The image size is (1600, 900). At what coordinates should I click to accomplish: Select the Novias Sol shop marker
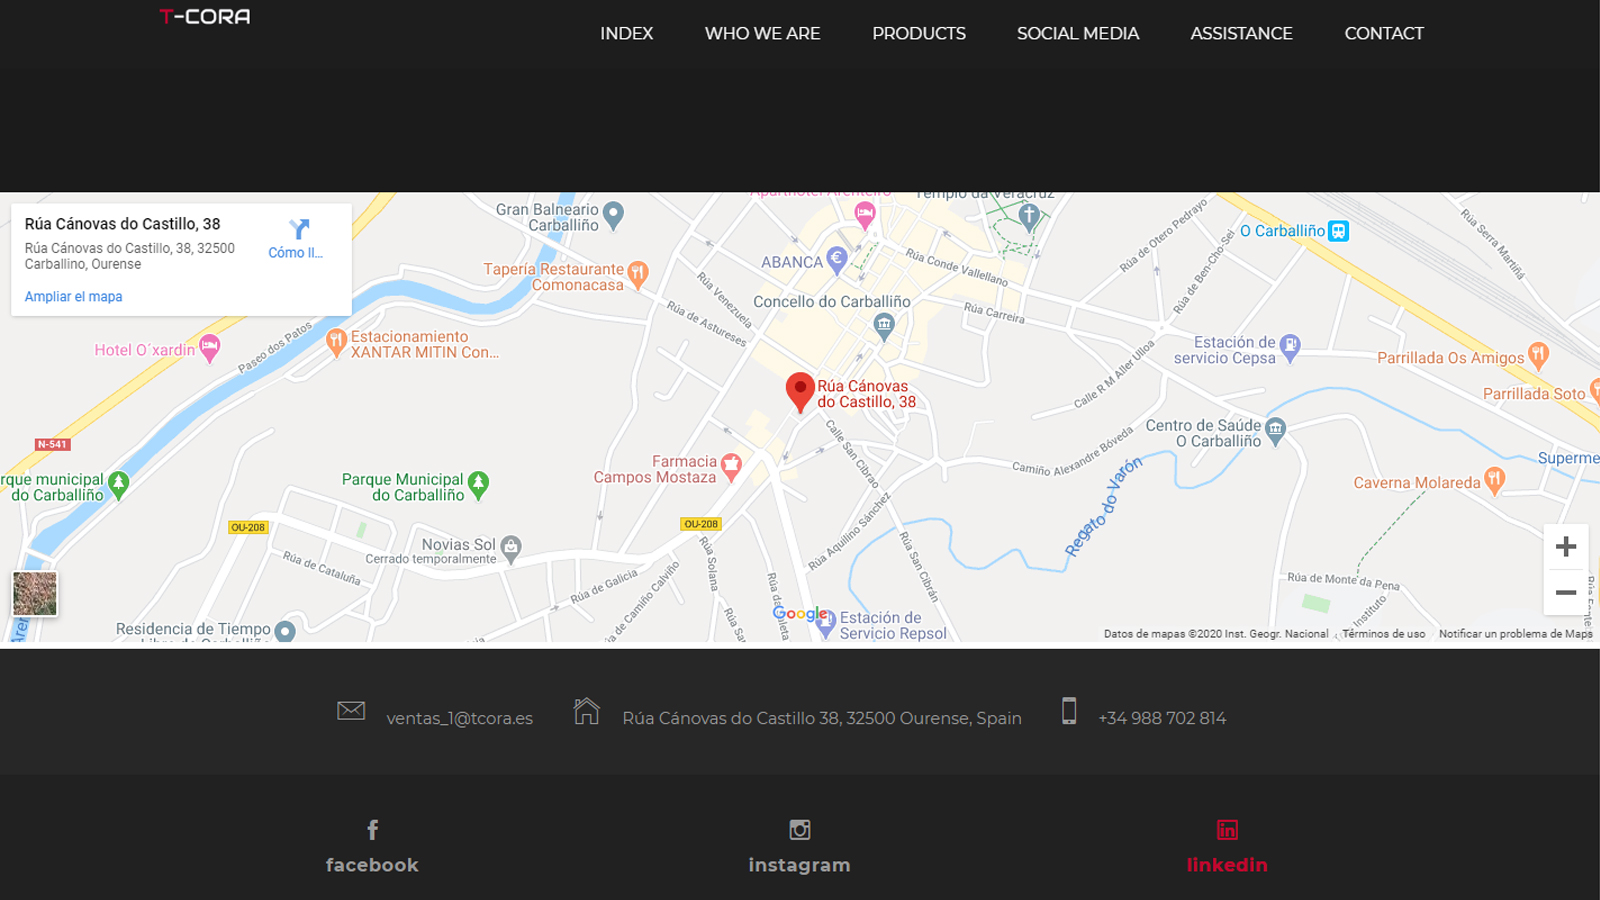click(511, 548)
